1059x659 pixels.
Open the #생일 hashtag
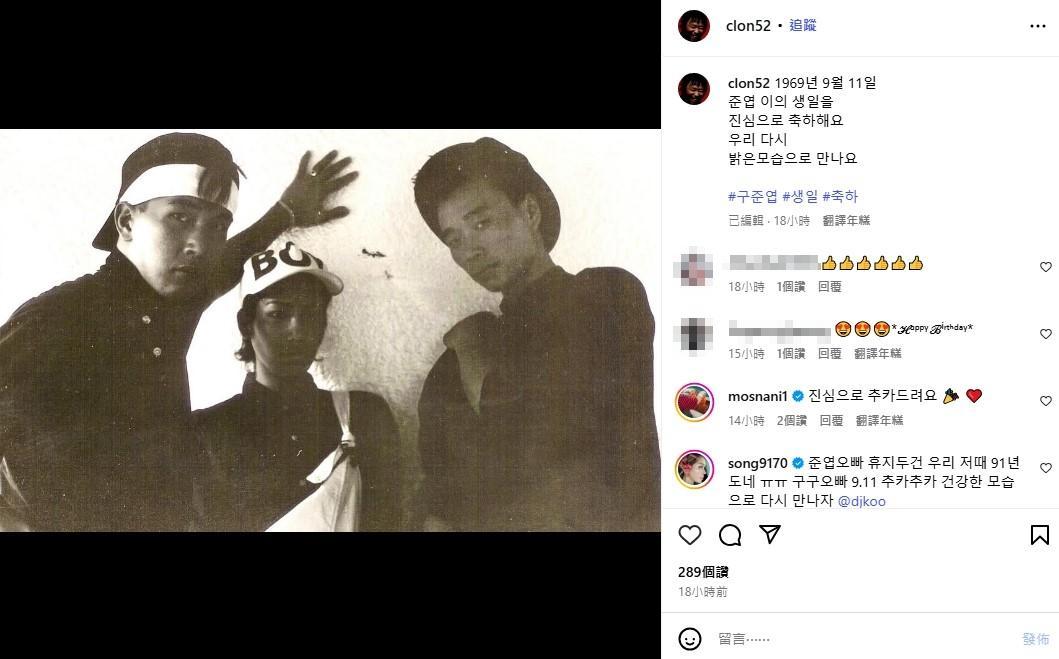[x=799, y=196]
